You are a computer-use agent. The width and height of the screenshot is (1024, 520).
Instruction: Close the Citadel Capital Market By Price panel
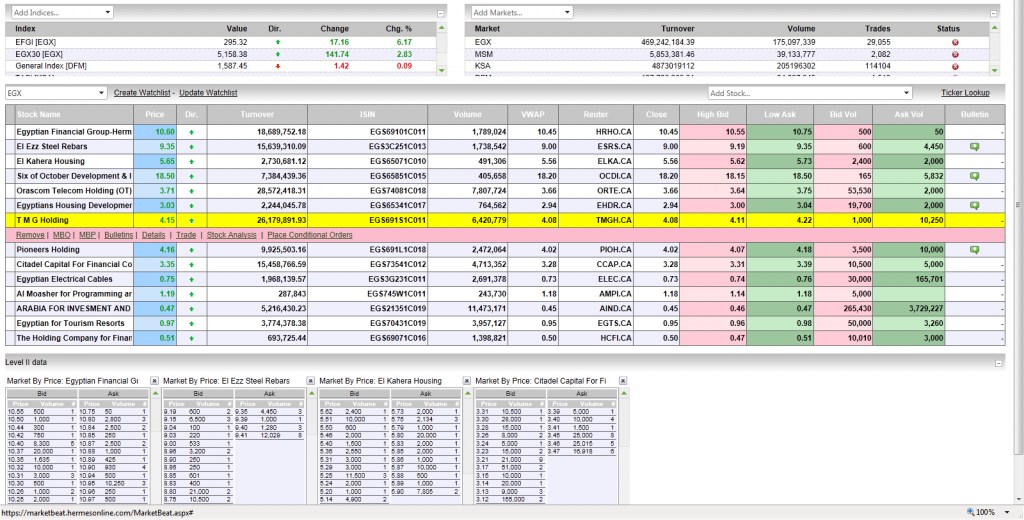623,380
